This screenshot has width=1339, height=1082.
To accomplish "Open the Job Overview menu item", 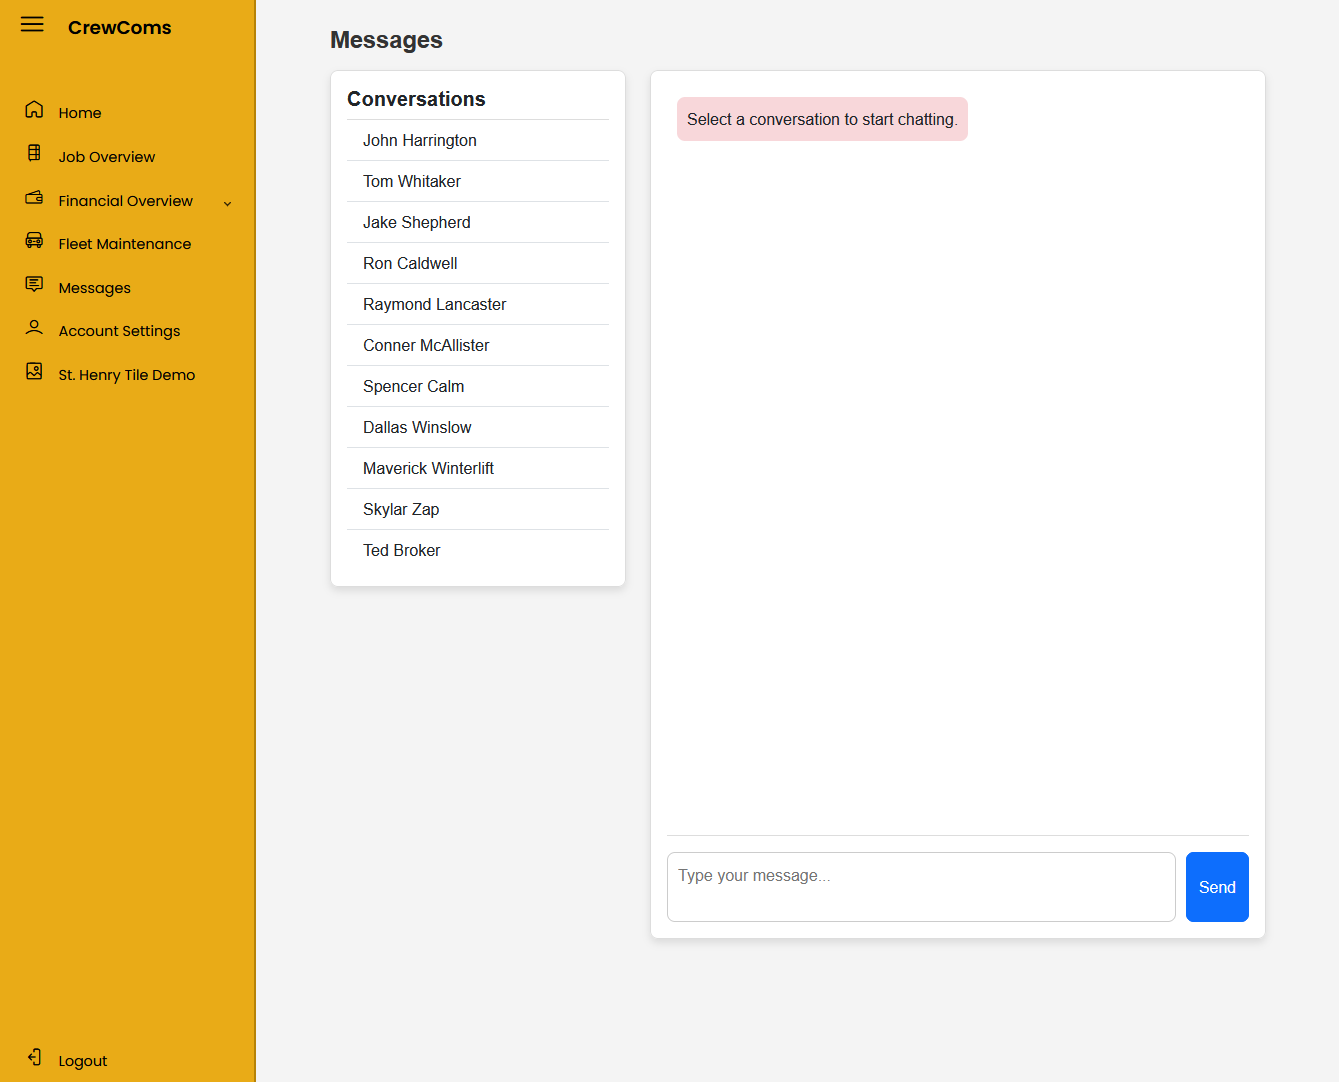I will click(x=106, y=157).
